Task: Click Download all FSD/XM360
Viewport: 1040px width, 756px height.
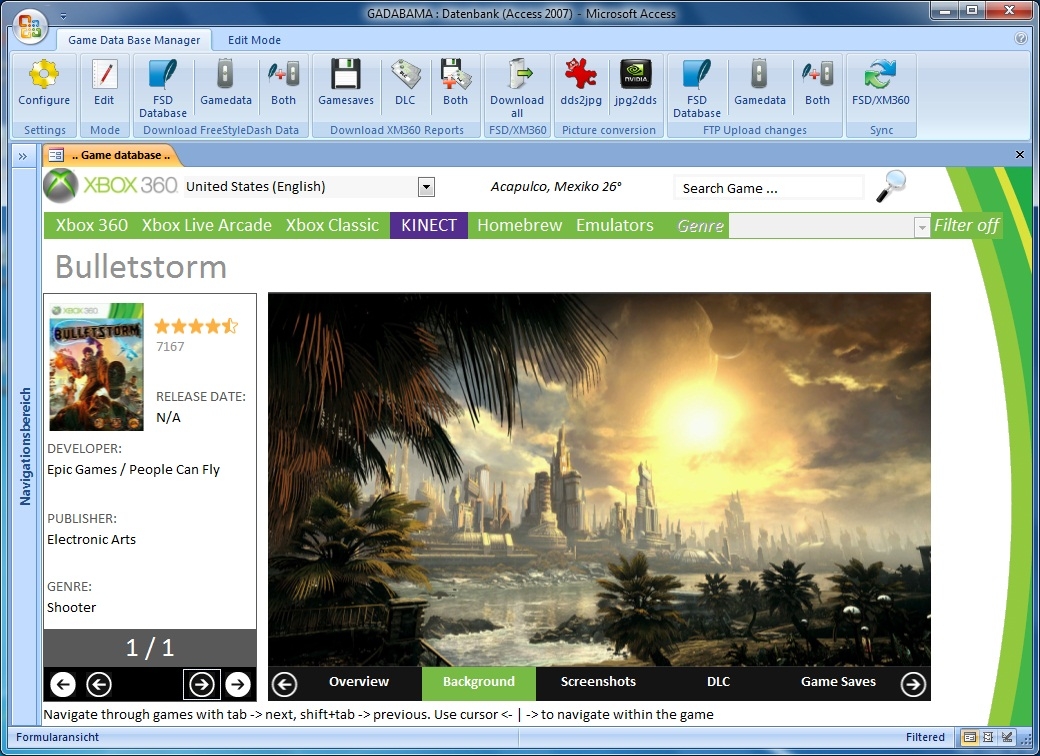Action: coord(517,88)
